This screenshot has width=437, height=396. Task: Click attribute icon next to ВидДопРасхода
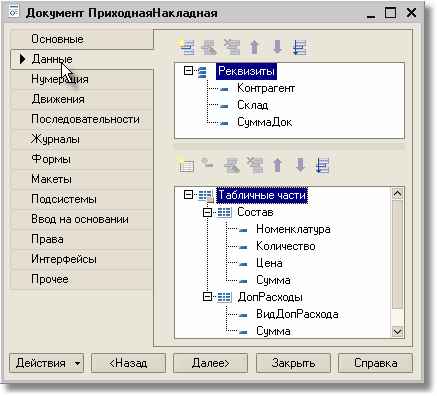coord(243,315)
